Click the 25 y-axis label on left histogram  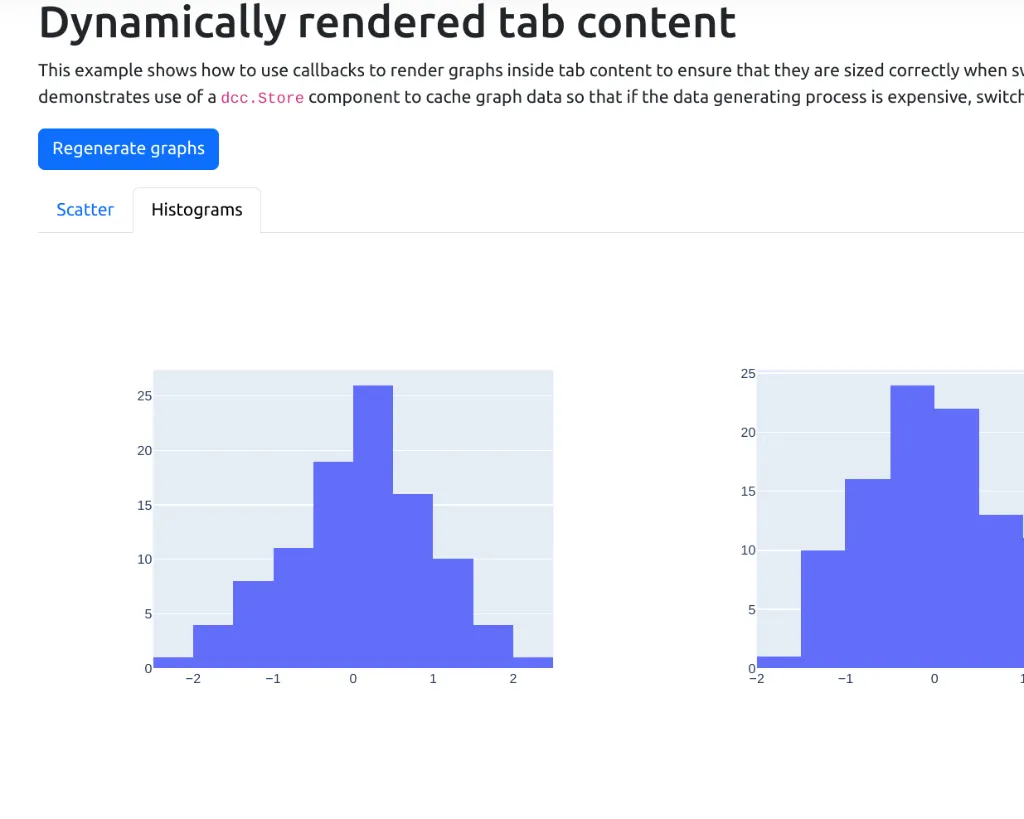(x=144, y=396)
